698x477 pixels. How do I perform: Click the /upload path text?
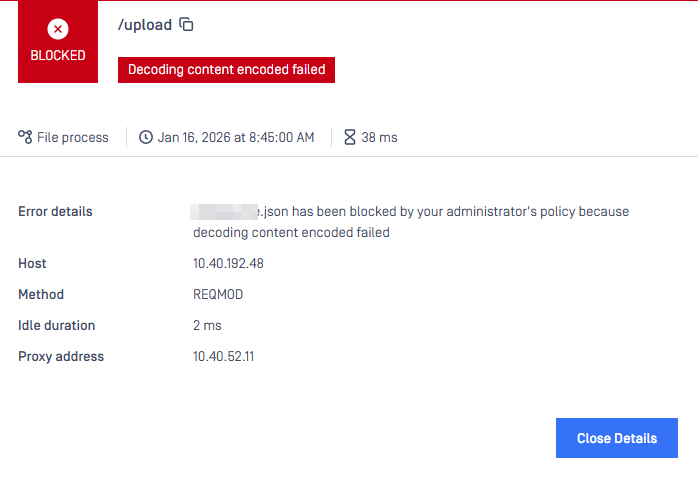[x=144, y=25]
